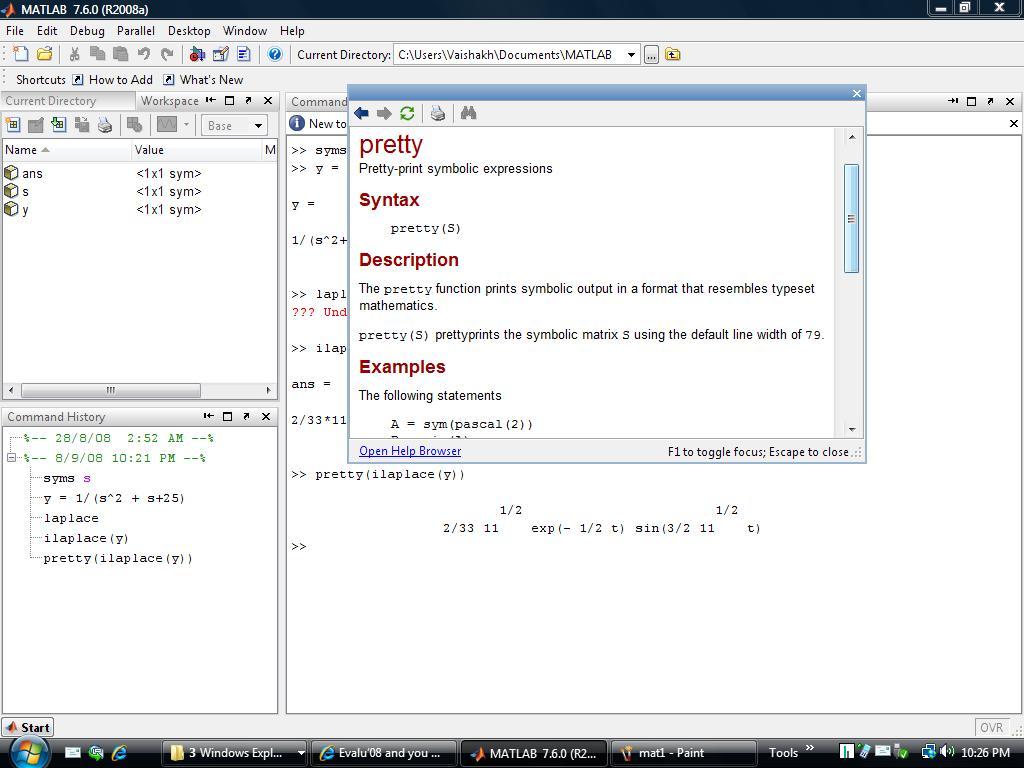
Task: Select the Simulink library icon
Action: click(x=196, y=55)
